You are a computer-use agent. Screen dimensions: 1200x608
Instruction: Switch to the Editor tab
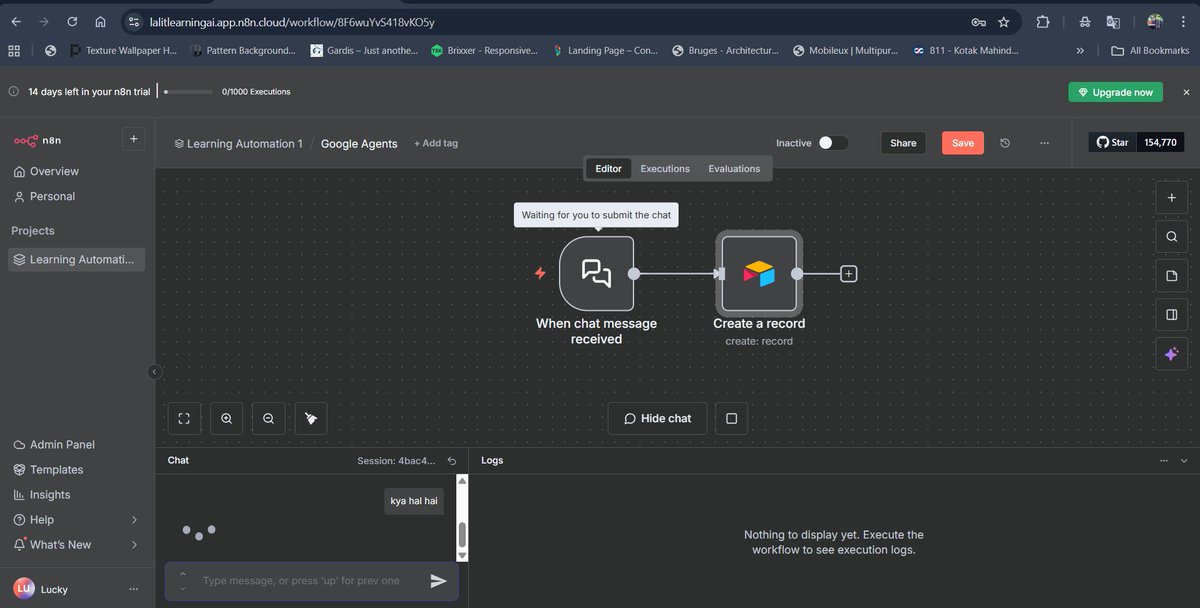coord(608,169)
